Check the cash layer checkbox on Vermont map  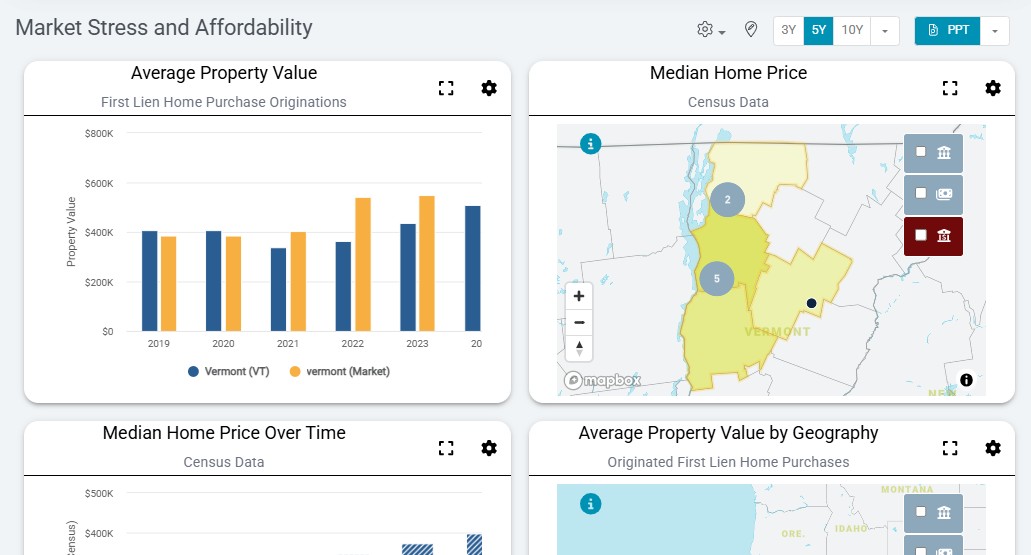click(x=921, y=194)
